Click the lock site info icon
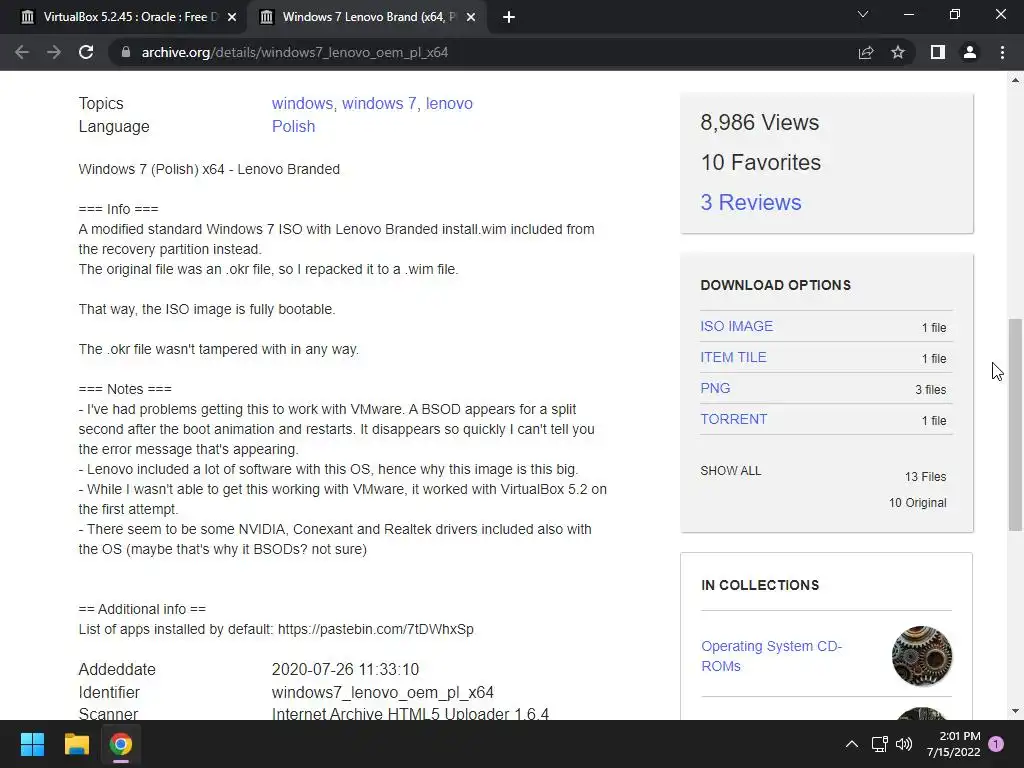The height and width of the screenshot is (768, 1024). [x=126, y=52]
